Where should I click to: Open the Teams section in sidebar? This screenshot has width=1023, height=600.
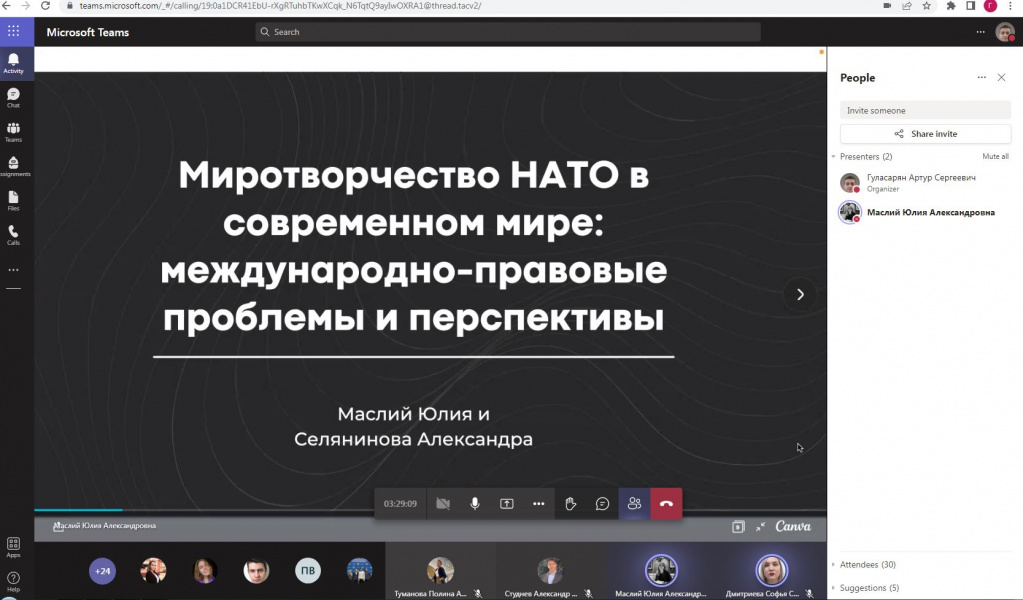pos(13,132)
